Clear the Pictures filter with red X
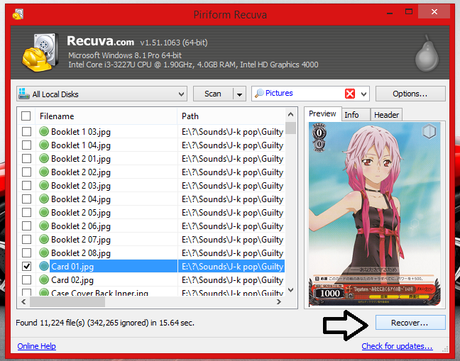Viewport: 460px width, 361px height. tap(350, 94)
